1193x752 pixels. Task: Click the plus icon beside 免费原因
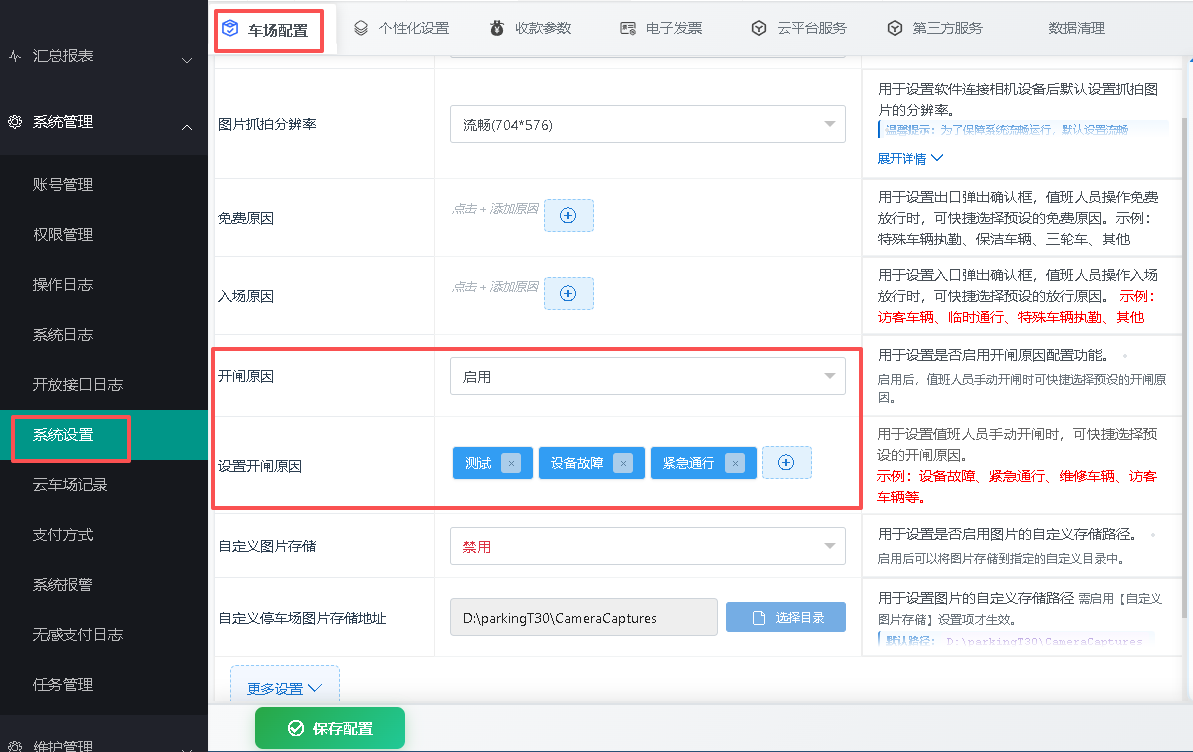coord(568,215)
